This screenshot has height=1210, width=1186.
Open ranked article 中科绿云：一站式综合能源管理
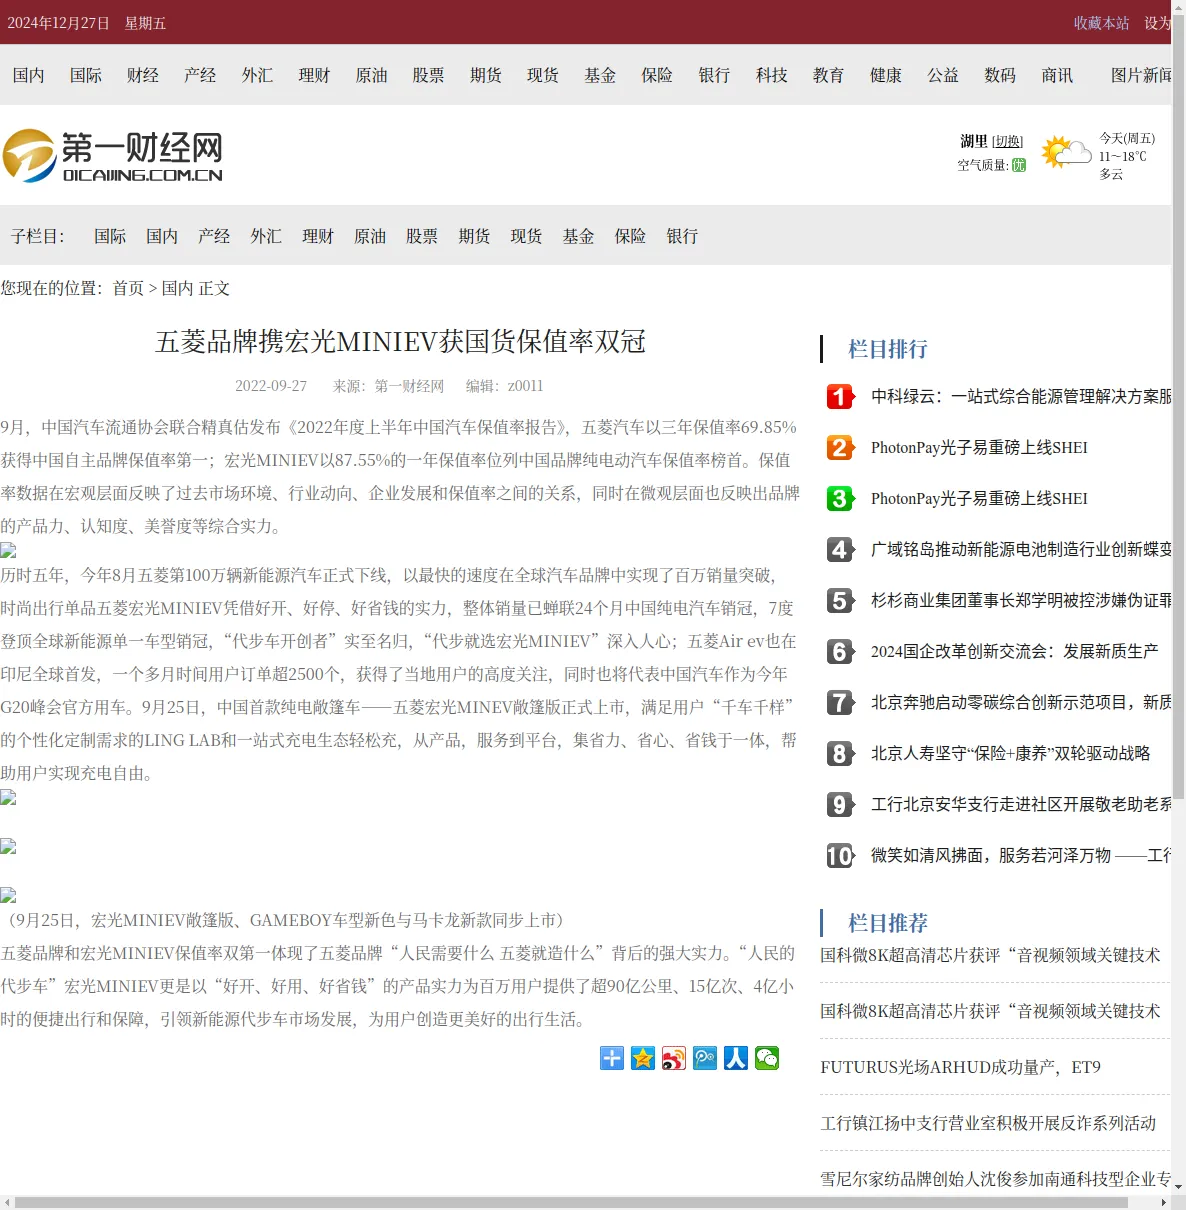1021,397
